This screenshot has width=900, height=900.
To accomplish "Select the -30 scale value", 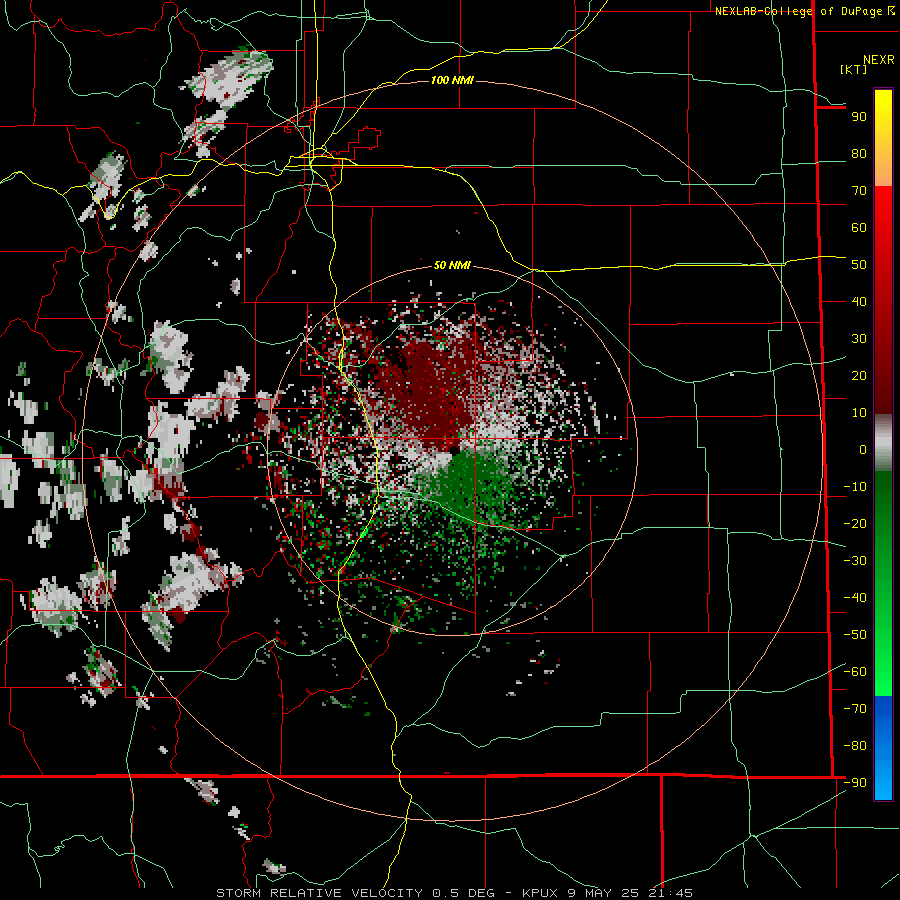I will [855, 561].
